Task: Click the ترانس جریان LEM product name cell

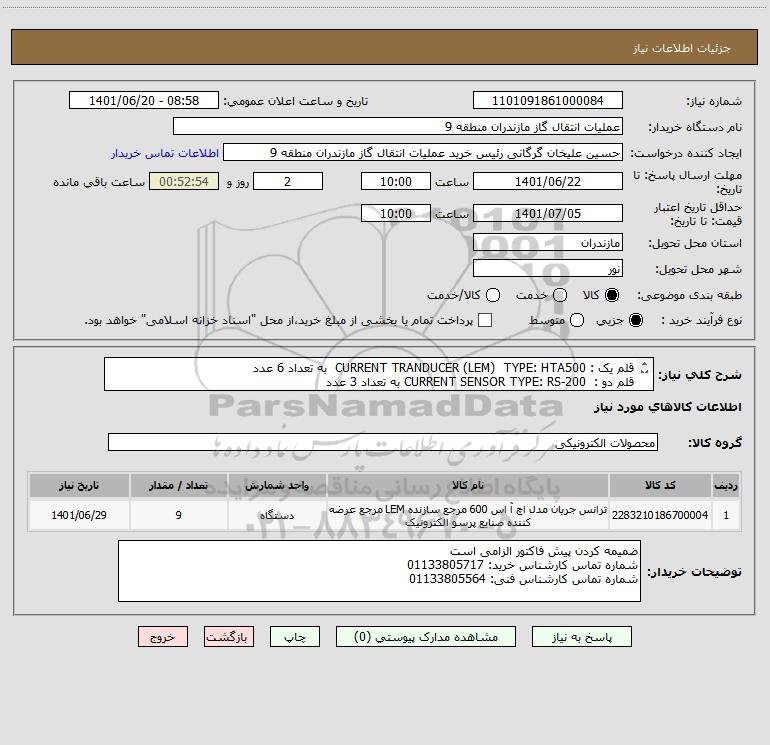Action: click(x=468, y=515)
